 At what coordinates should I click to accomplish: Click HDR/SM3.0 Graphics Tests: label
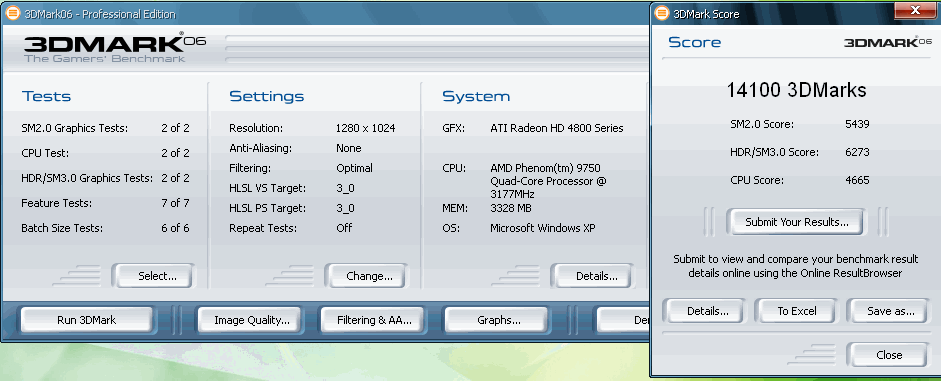pos(88,178)
